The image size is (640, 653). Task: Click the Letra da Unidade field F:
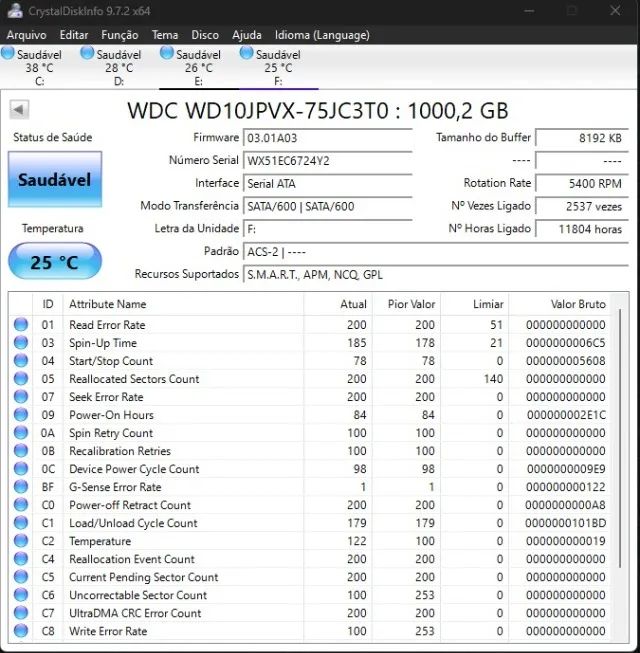point(328,229)
